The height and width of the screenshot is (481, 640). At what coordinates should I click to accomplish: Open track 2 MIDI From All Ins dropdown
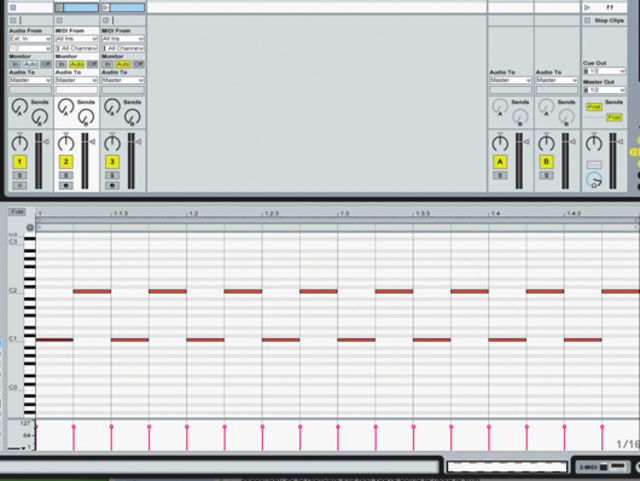coord(77,39)
